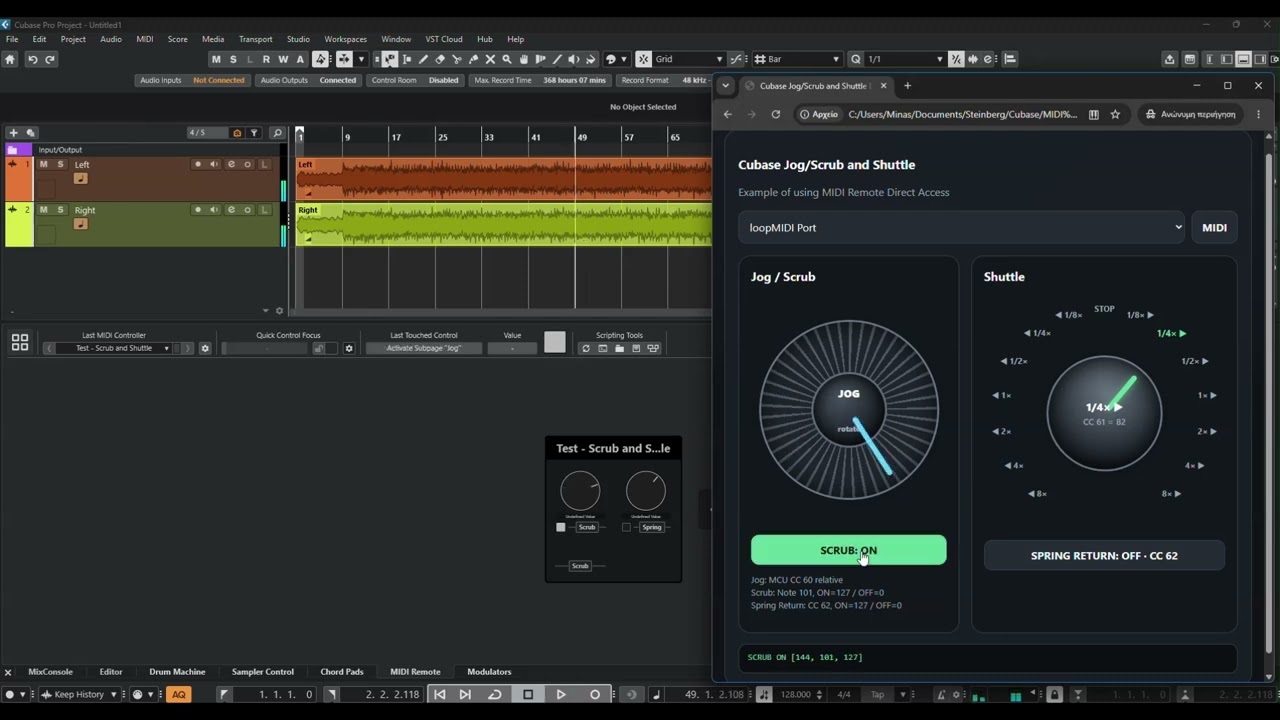Select the Zoom magnifier tool

507,59
